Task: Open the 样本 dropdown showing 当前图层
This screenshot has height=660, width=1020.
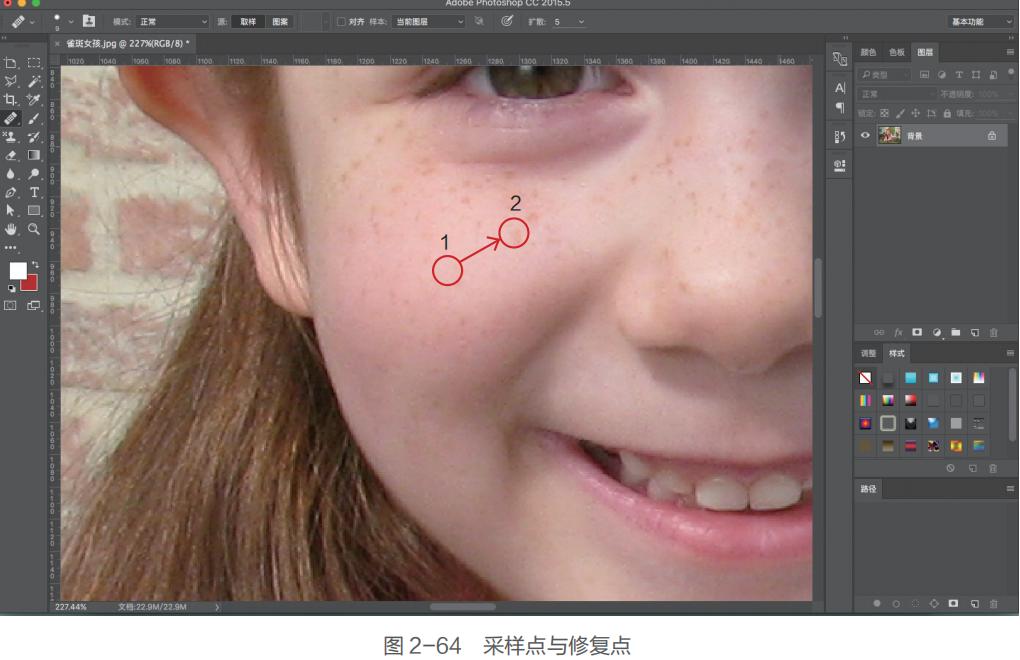Action: (x=428, y=21)
